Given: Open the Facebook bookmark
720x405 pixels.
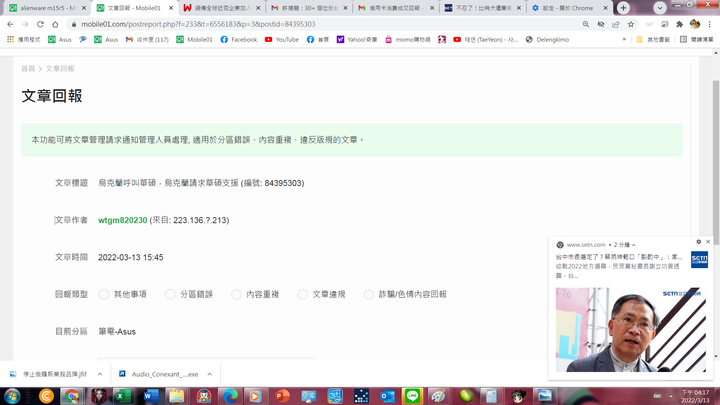Looking at the screenshot, I should (x=239, y=39).
